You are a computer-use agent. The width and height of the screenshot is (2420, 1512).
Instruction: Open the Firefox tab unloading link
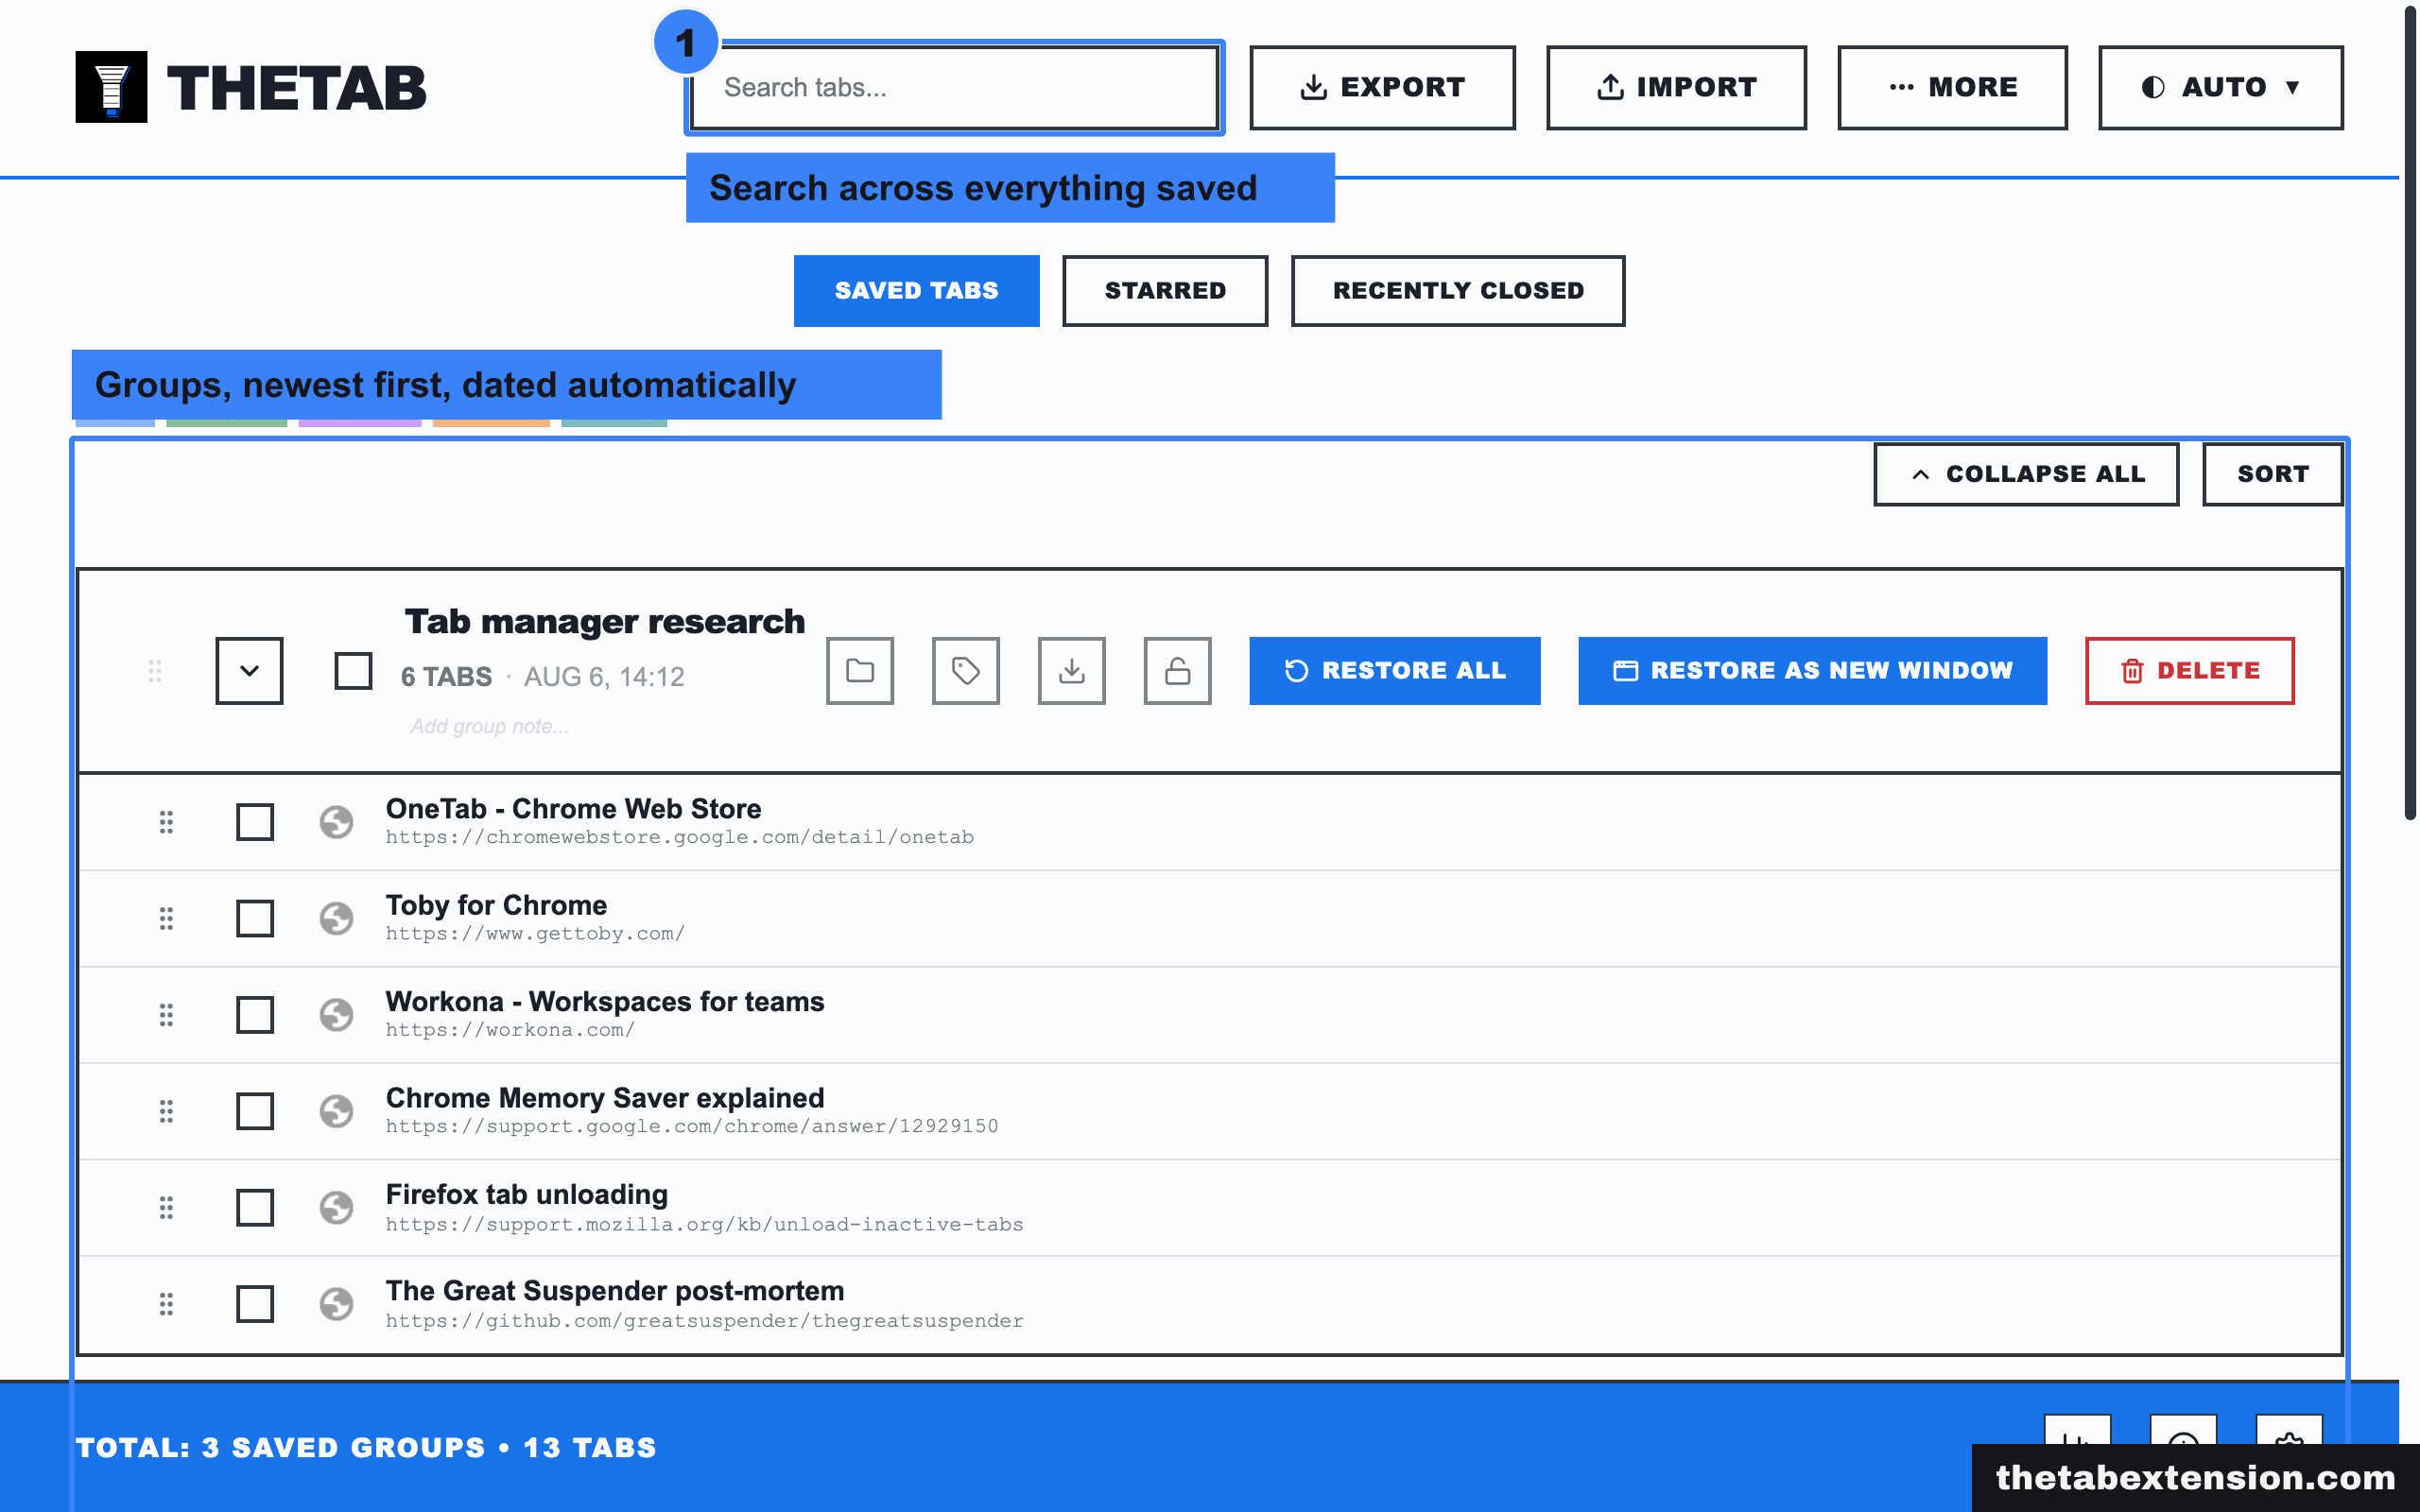(x=527, y=1195)
